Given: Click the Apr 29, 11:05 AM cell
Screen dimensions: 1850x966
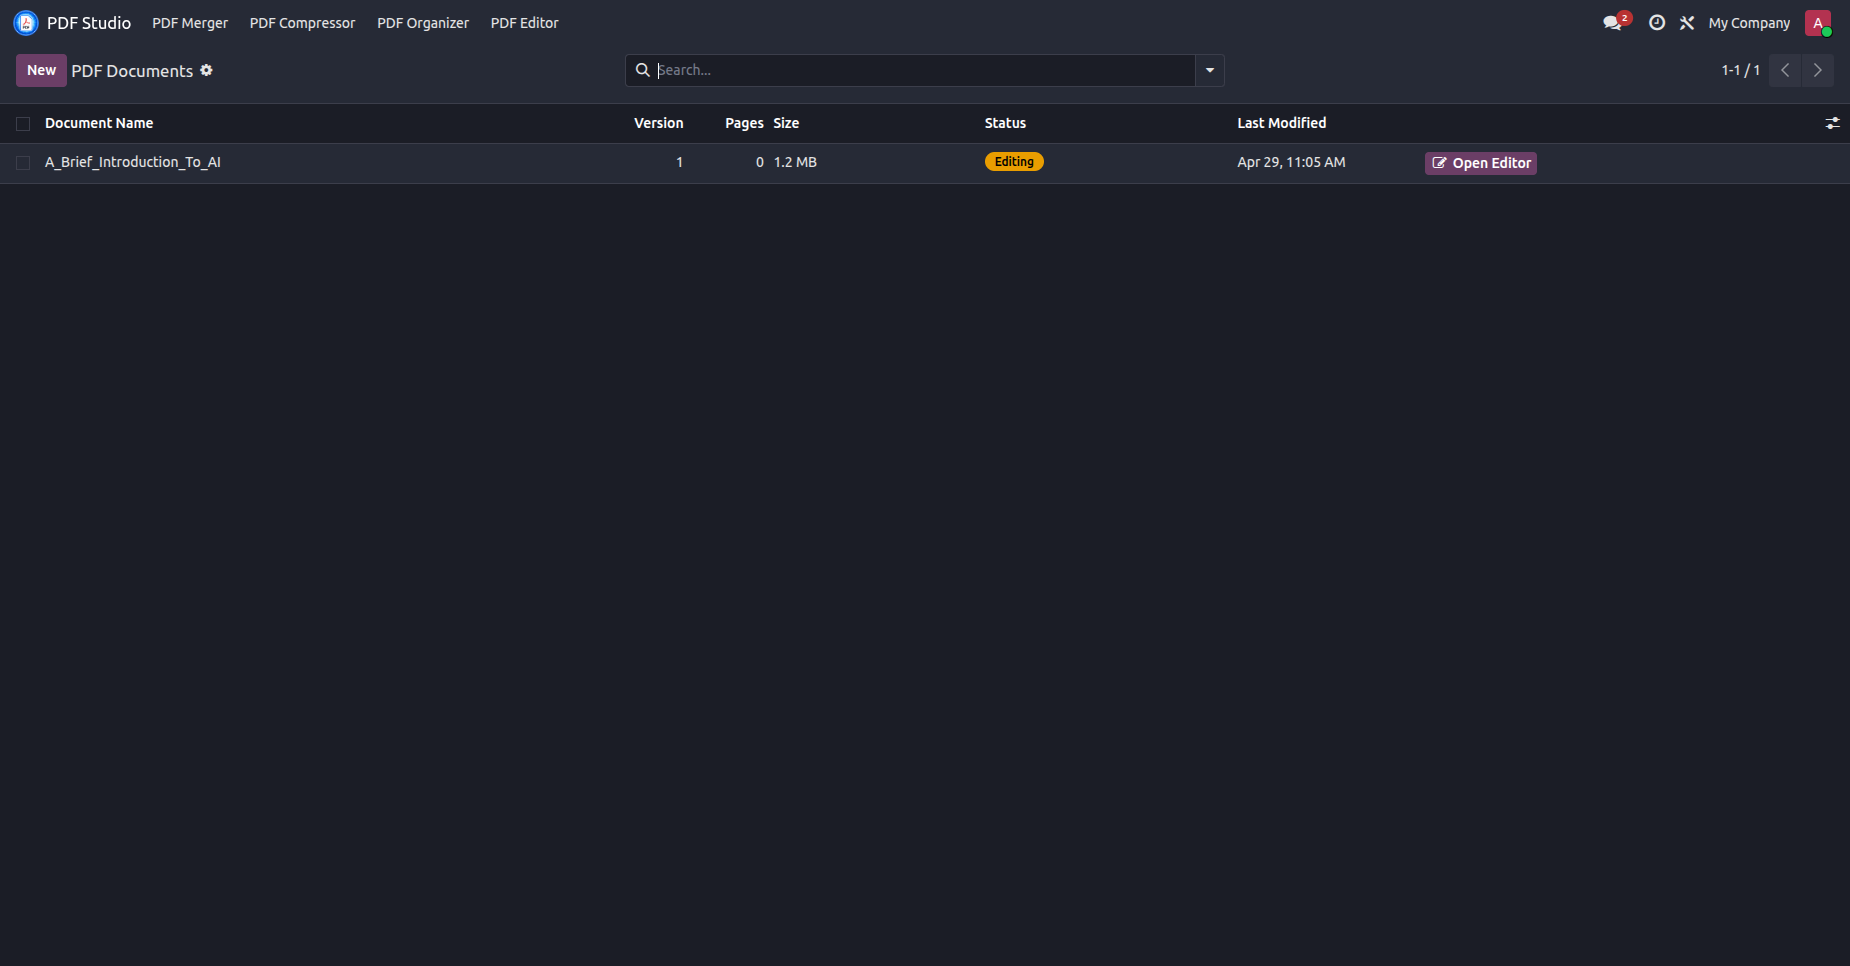Looking at the screenshot, I should pyautogui.click(x=1291, y=162).
